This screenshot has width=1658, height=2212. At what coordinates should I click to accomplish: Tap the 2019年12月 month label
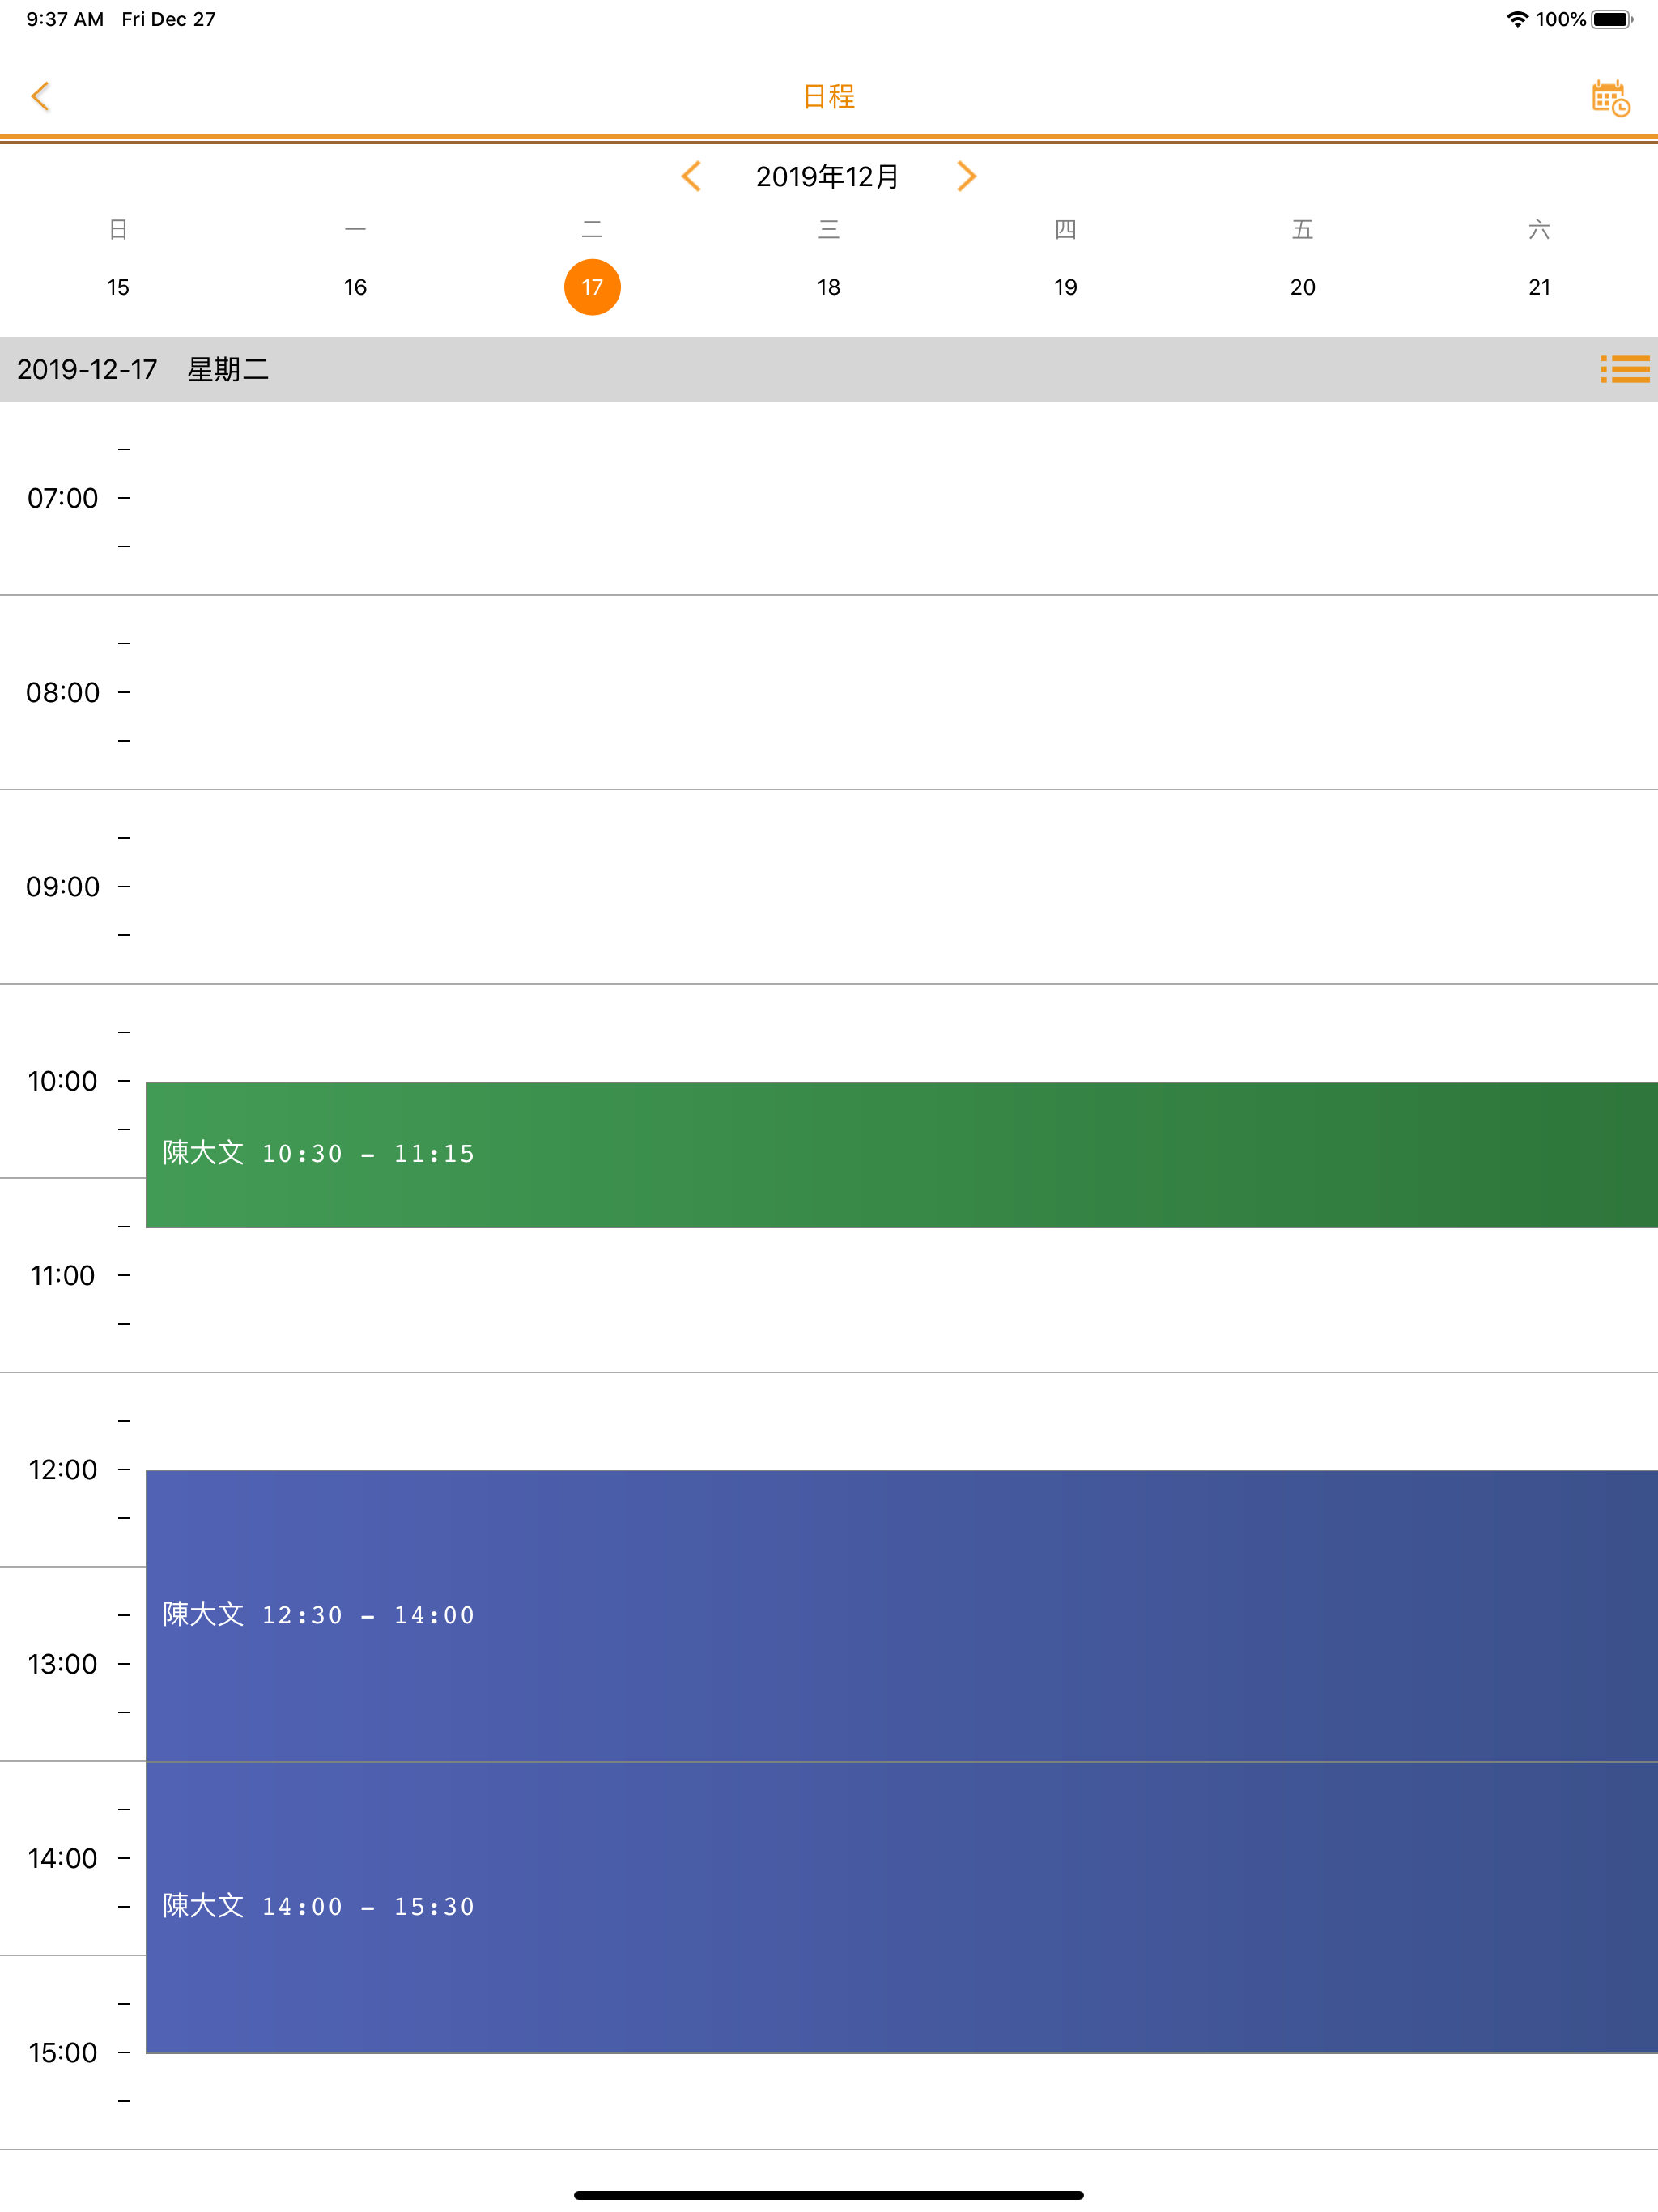[828, 176]
